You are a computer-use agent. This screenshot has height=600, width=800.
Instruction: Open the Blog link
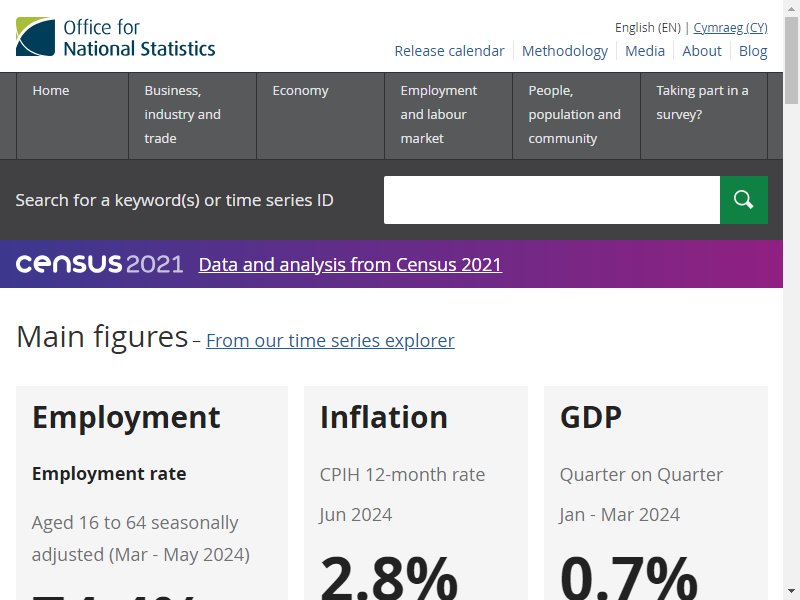point(753,51)
